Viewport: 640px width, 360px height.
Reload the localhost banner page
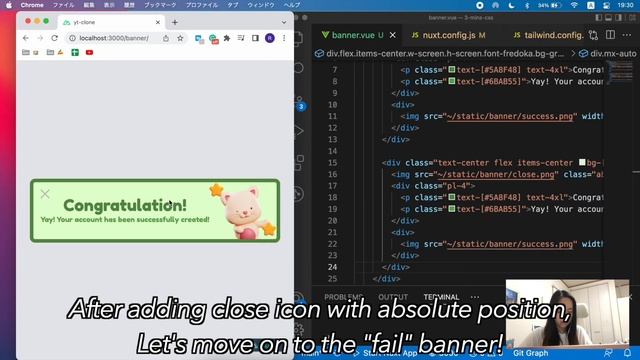pos(54,38)
